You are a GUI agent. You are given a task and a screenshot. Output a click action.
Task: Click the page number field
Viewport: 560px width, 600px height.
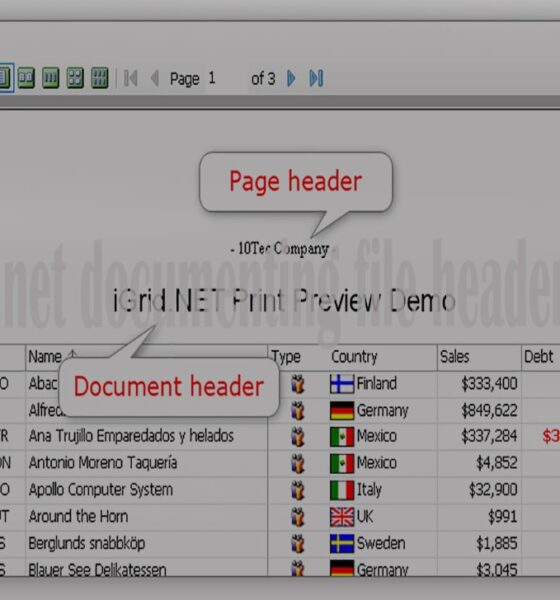click(x=226, y=78)
